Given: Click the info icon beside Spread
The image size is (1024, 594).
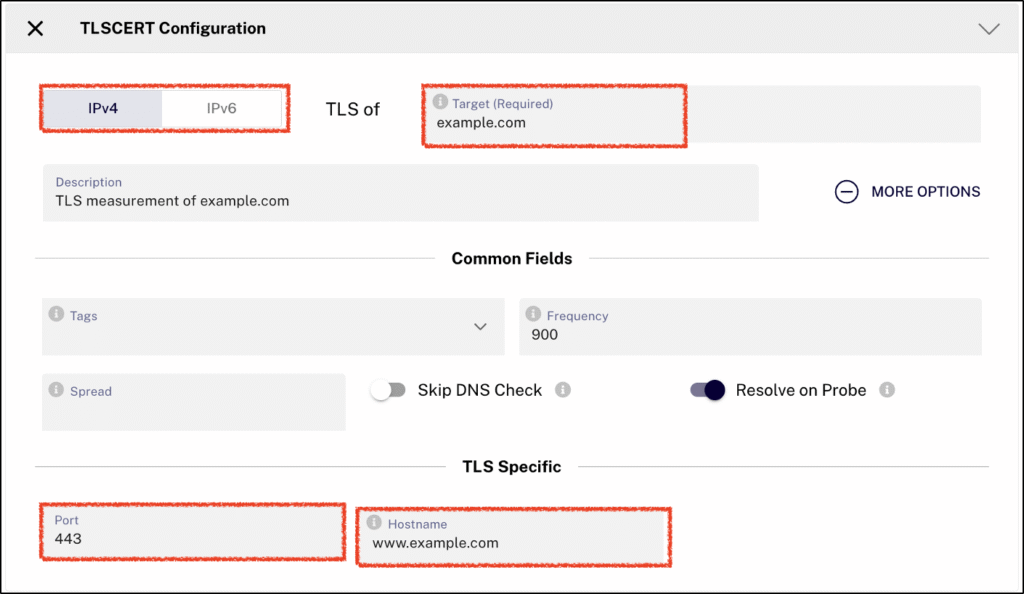Looking at the screenshot, I should tap(57, 391).
